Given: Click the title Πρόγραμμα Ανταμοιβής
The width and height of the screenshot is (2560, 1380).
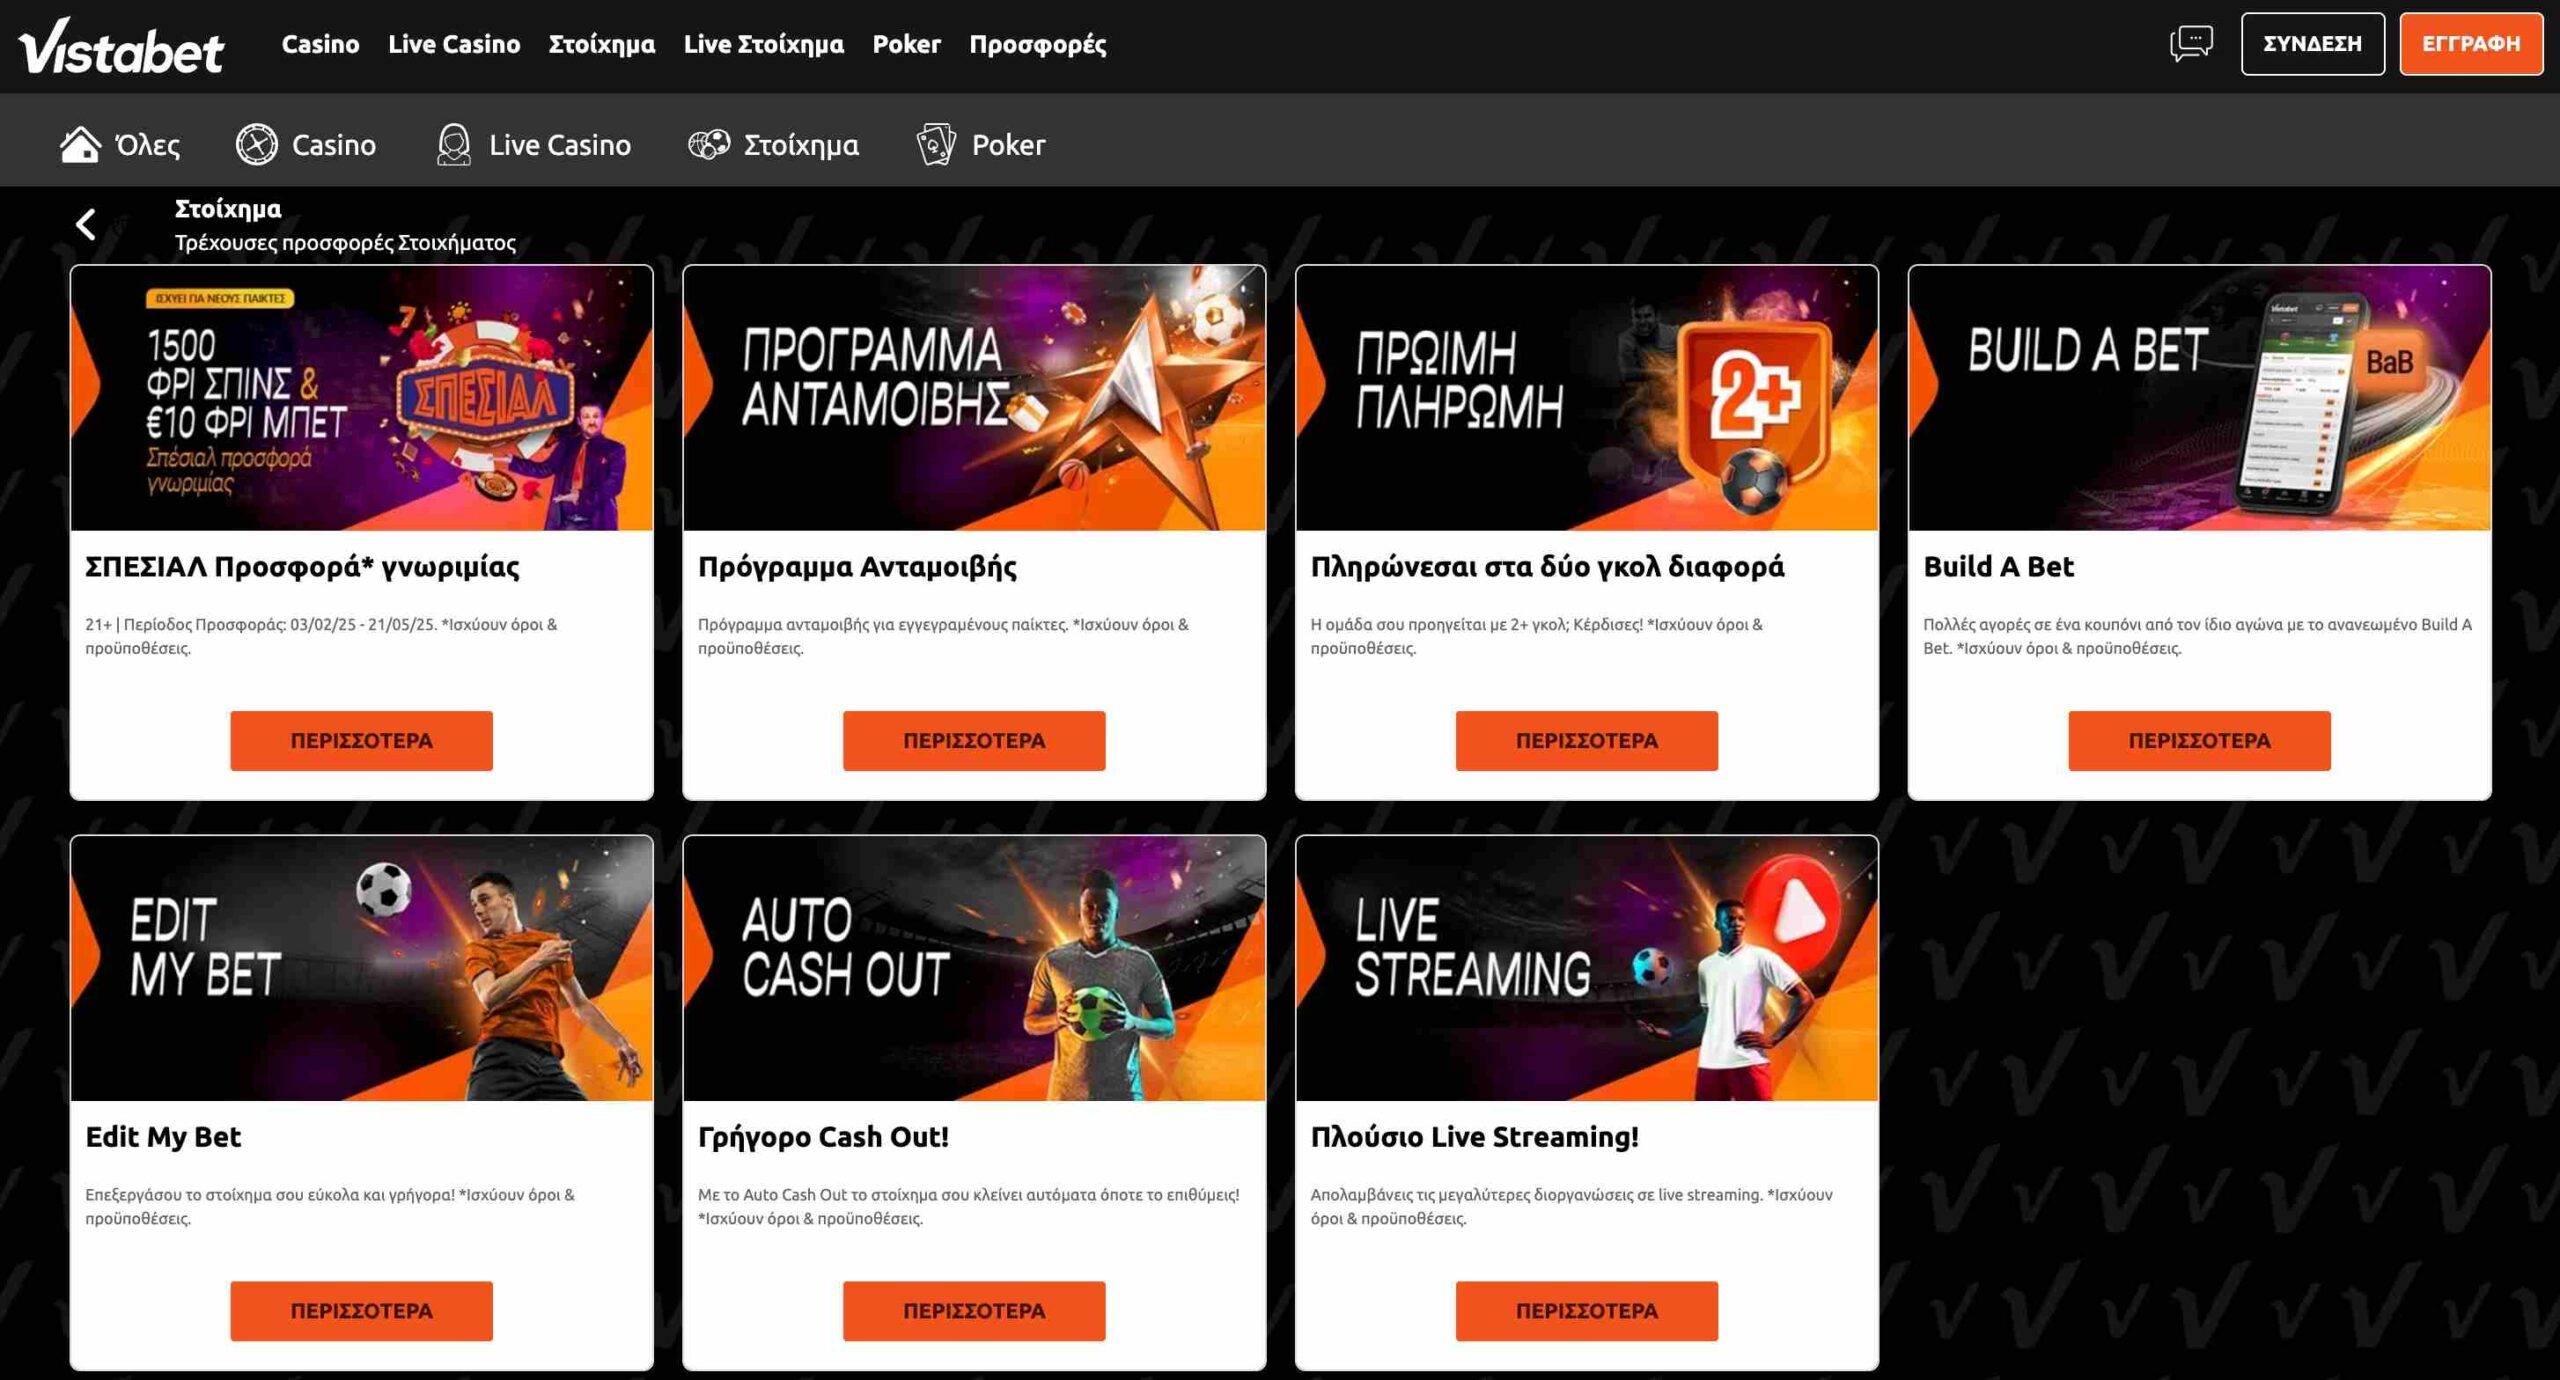Looking at the screenshot, I should pyautogui.click(x=857, y=567).
